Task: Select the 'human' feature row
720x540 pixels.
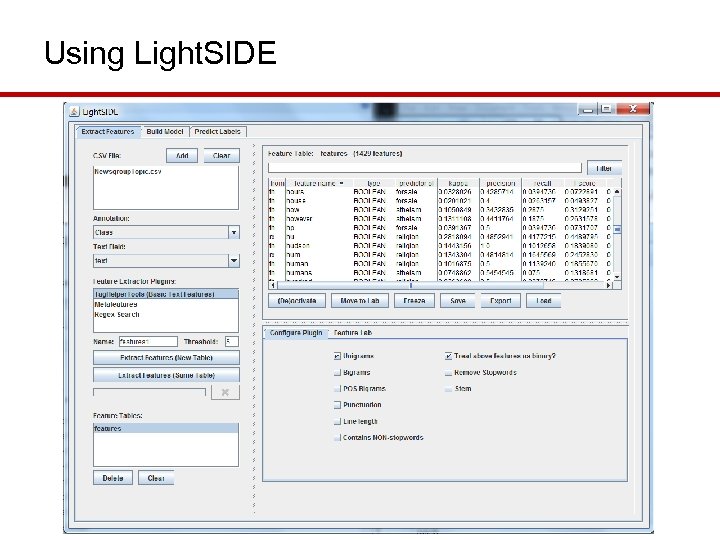Action: pyautogui.click(x=441, y=264)
